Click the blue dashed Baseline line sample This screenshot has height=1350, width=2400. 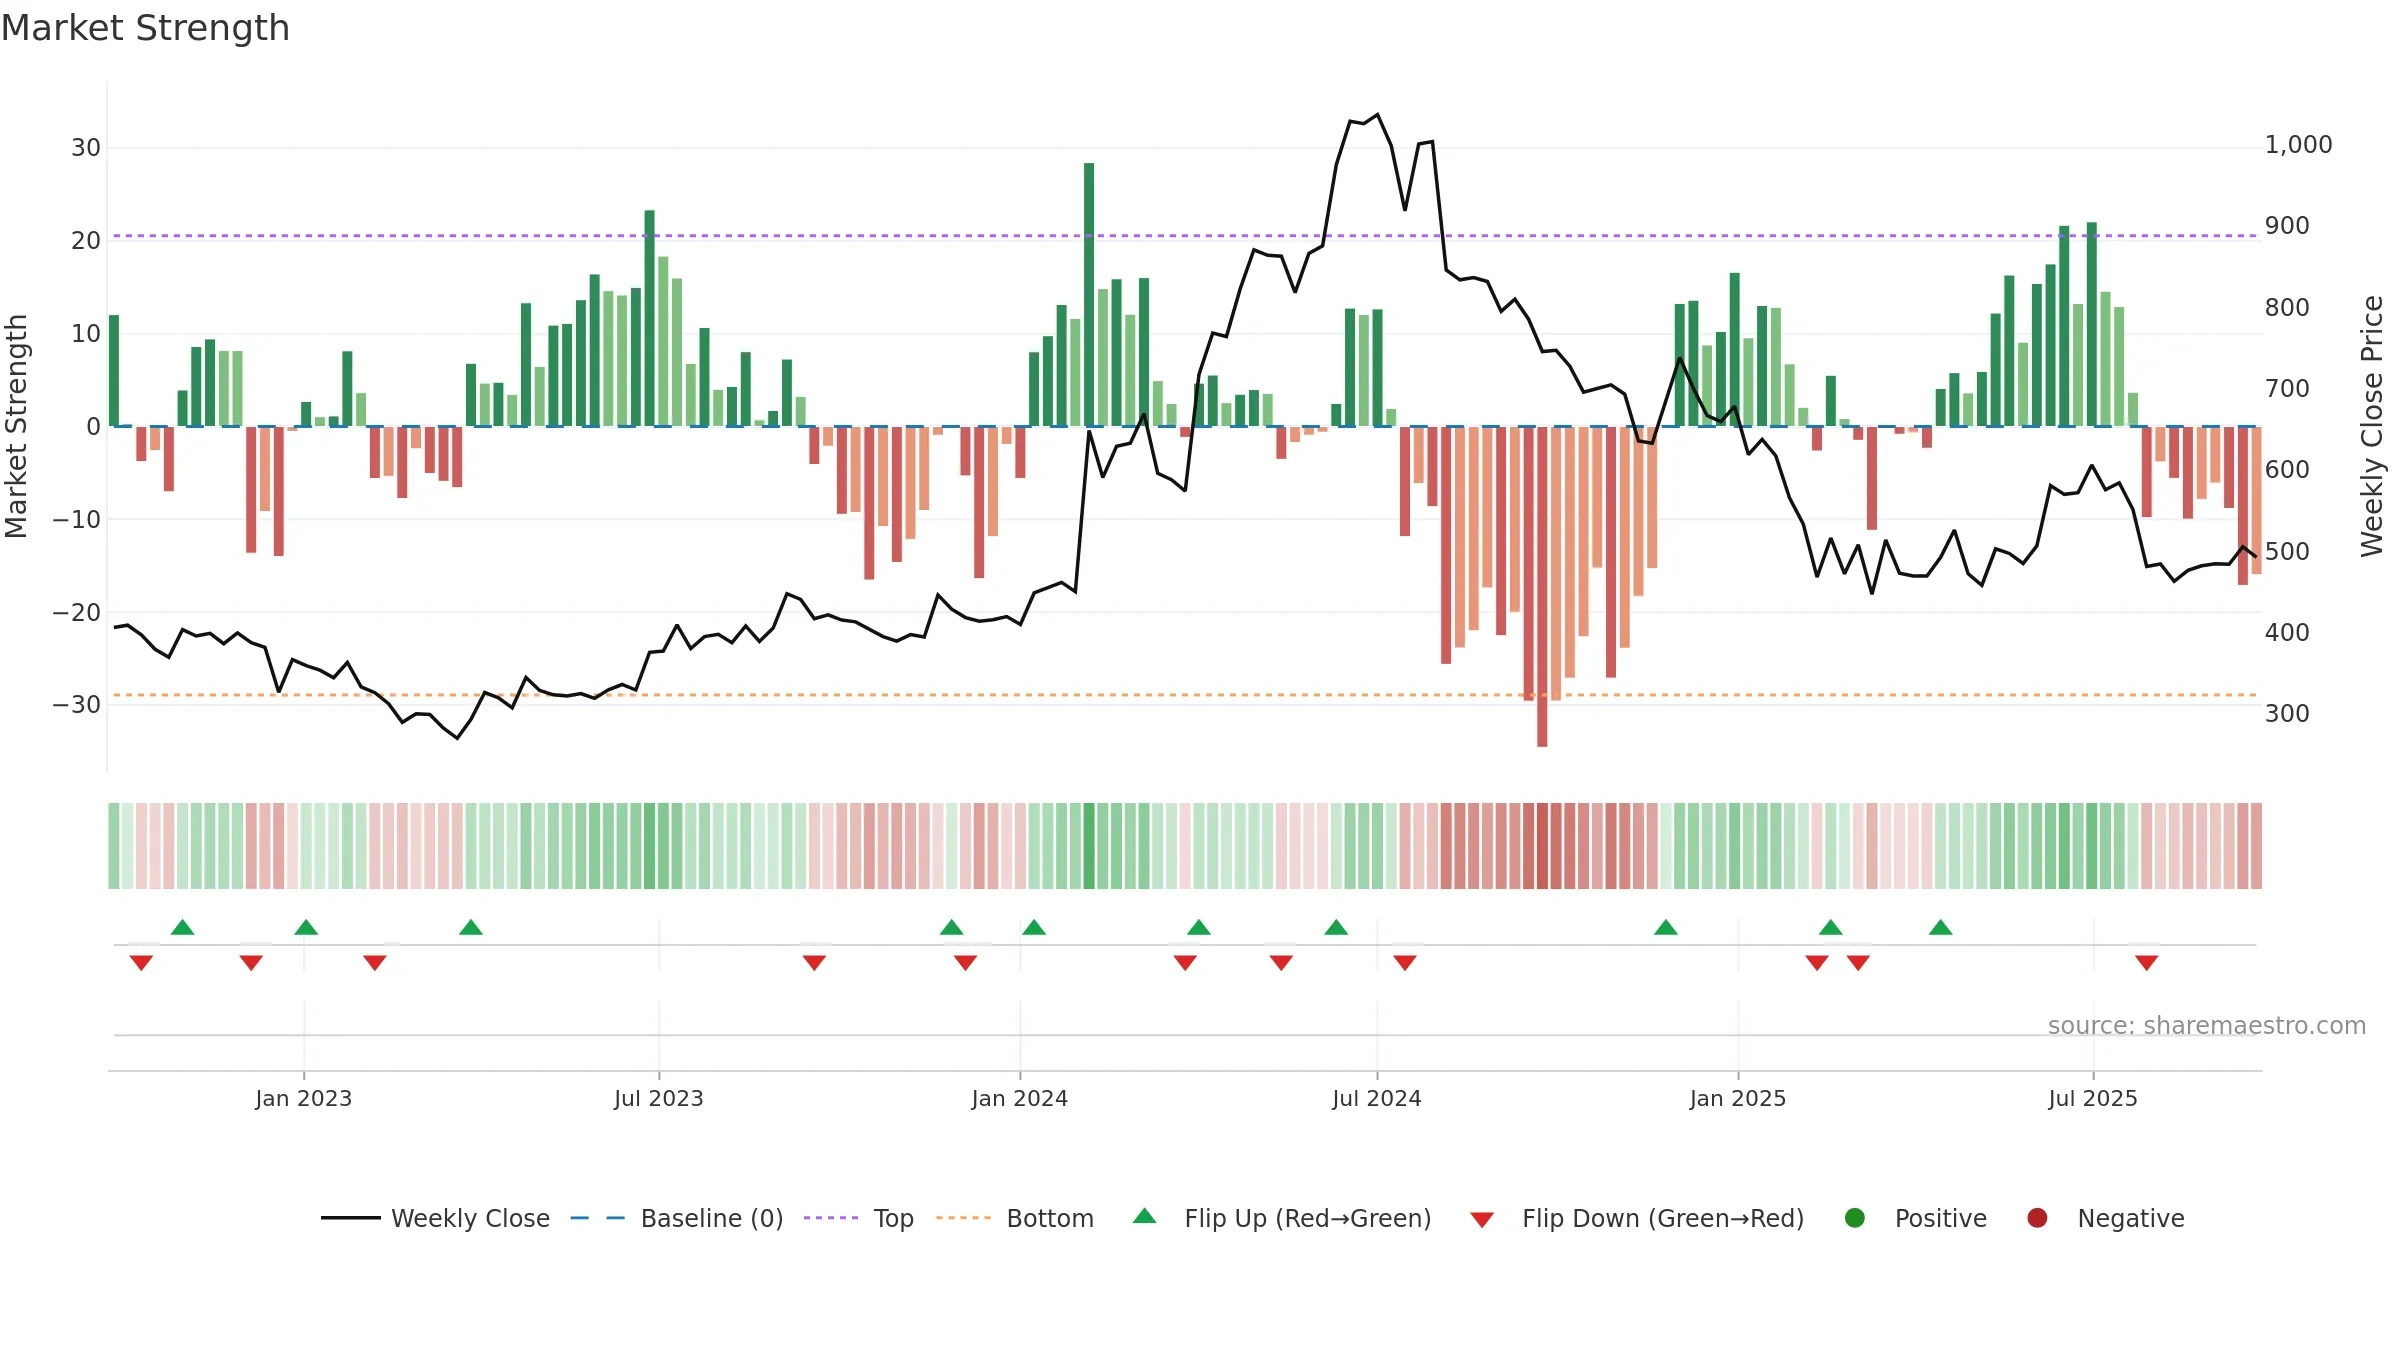click(x=598, y=1218)
